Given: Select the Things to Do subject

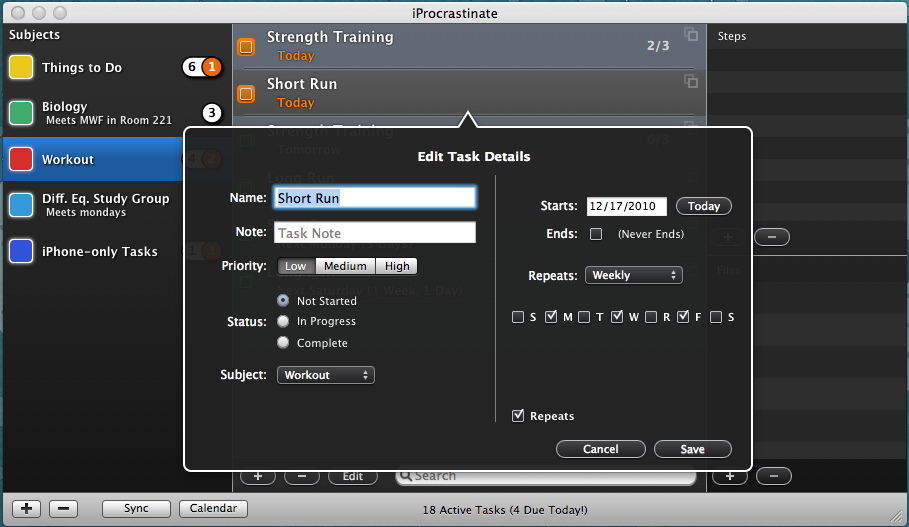Looking at the screenshot, I should click(116, 67).
